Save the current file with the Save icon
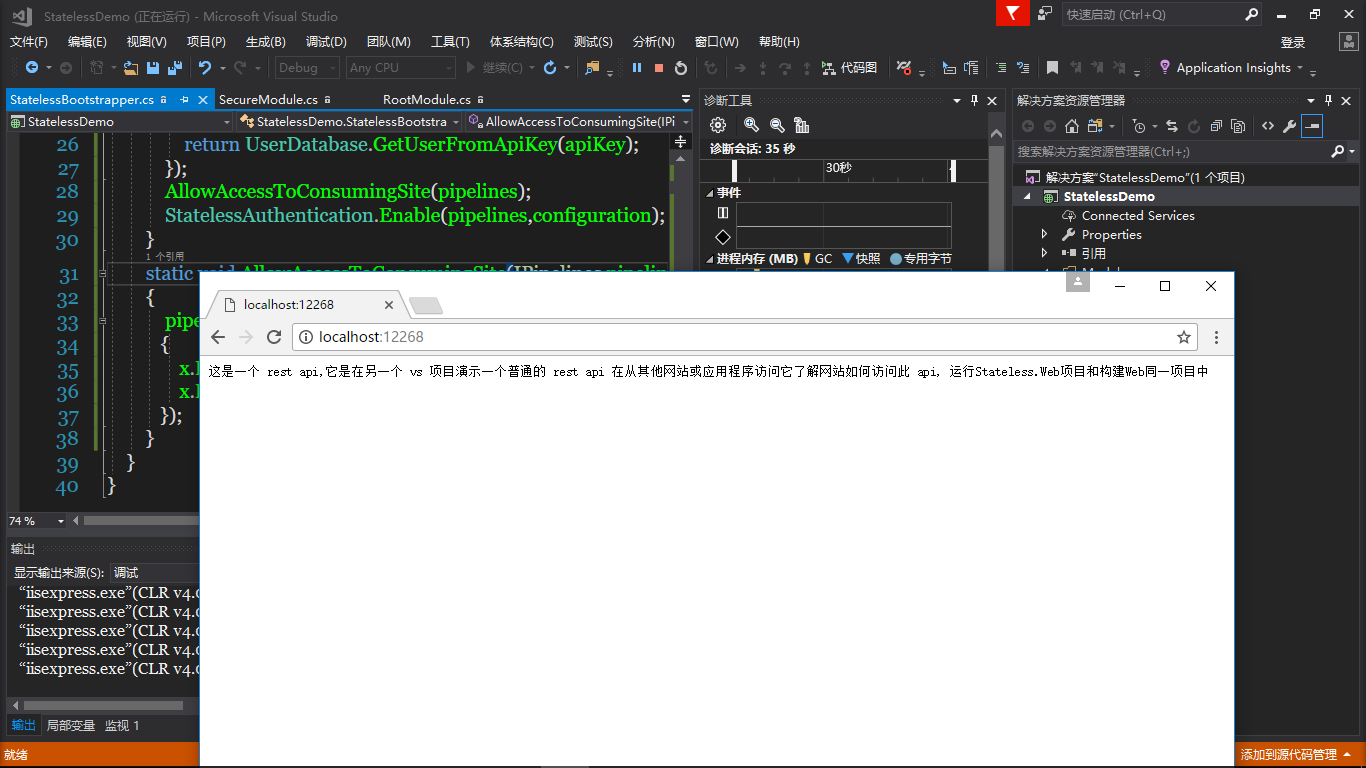Screen dimensions: 1366x768 (153, 68)
